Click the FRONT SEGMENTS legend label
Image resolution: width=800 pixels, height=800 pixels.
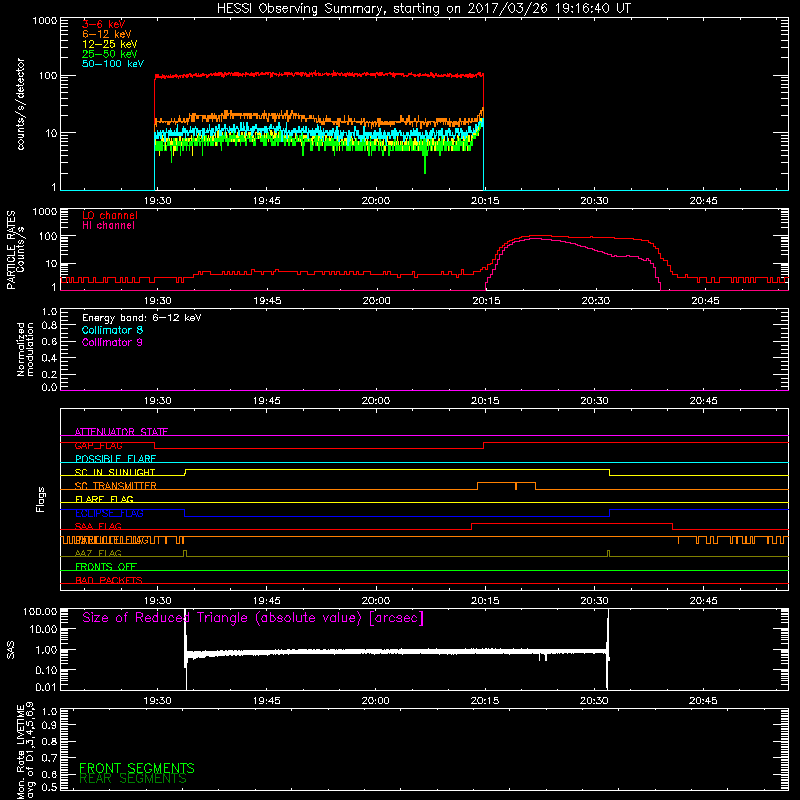pyautogui.click(x=137, y=768)
